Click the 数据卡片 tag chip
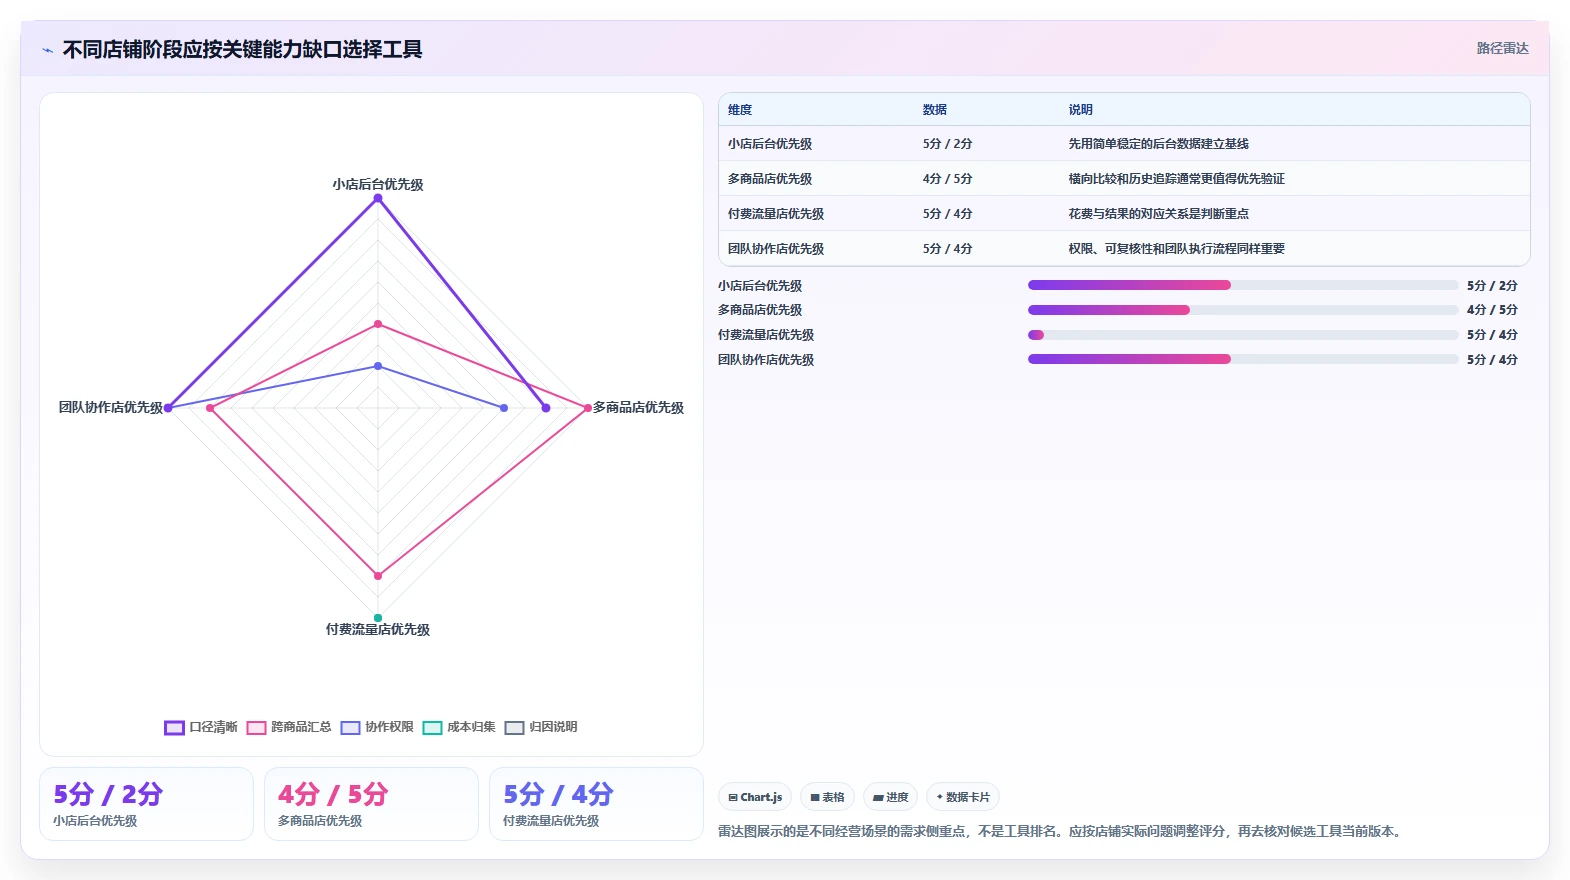Image resolution: width=1570 pixels, height=880 pixels. pos(963,797)
